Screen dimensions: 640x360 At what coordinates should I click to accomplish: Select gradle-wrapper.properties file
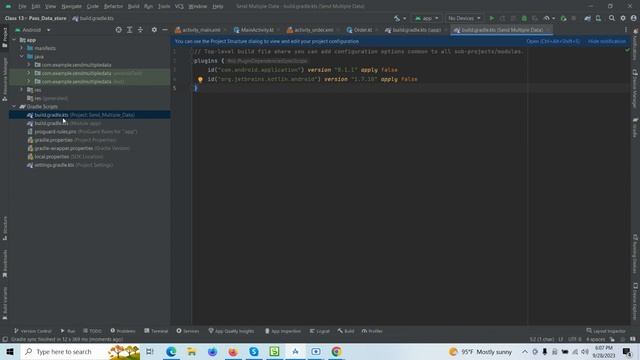[x=78, y=148]
